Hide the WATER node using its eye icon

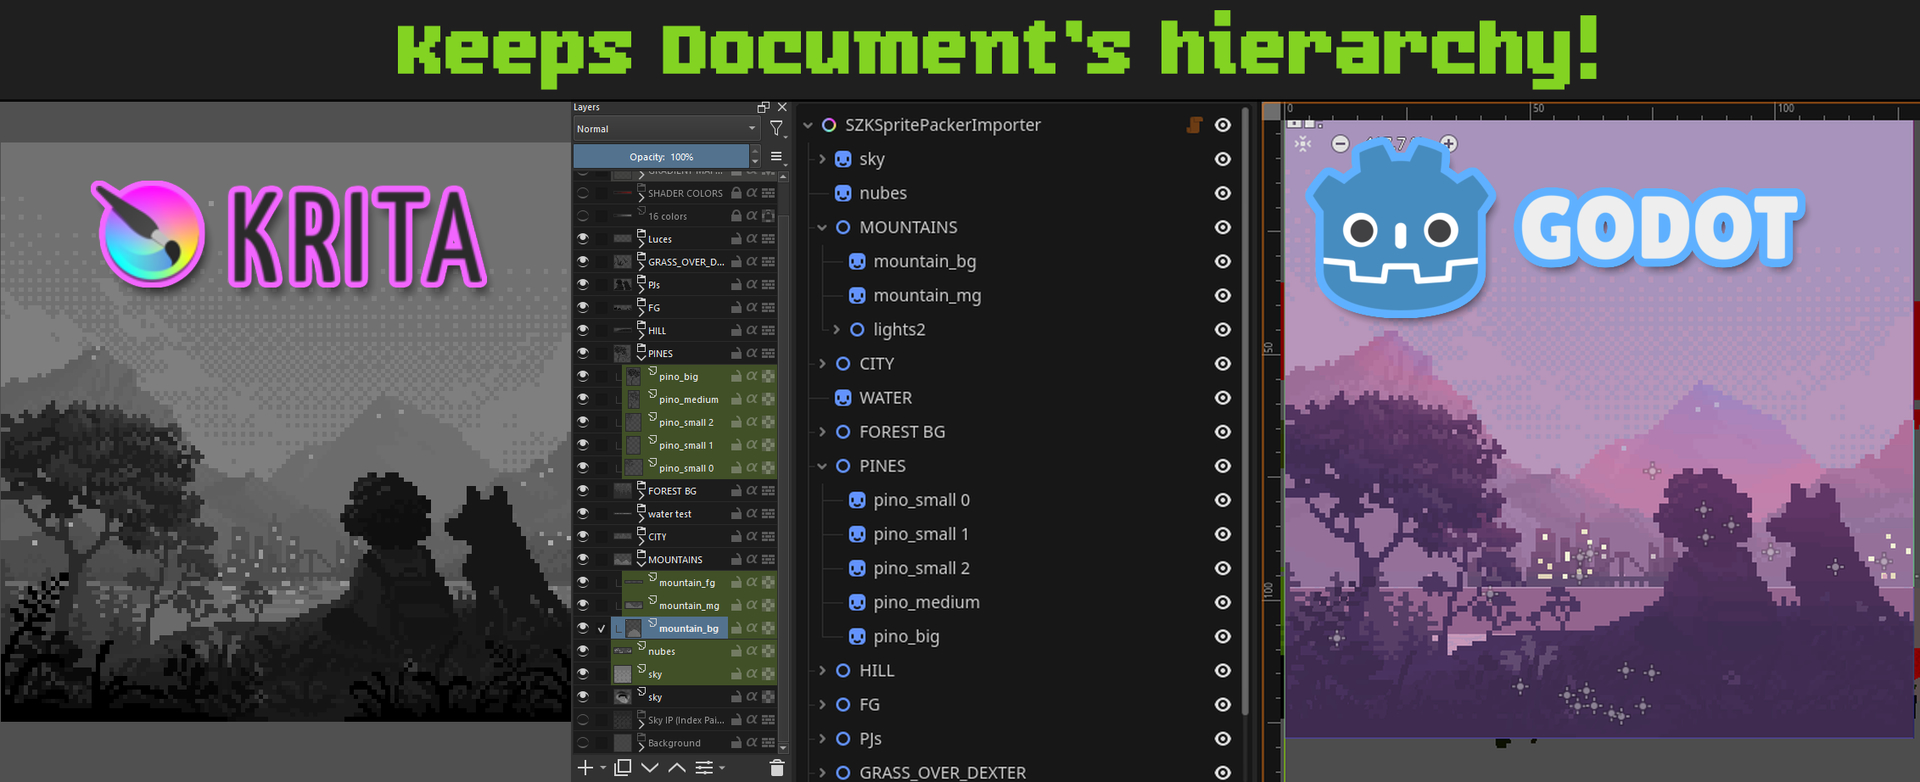coord(1222,398)
